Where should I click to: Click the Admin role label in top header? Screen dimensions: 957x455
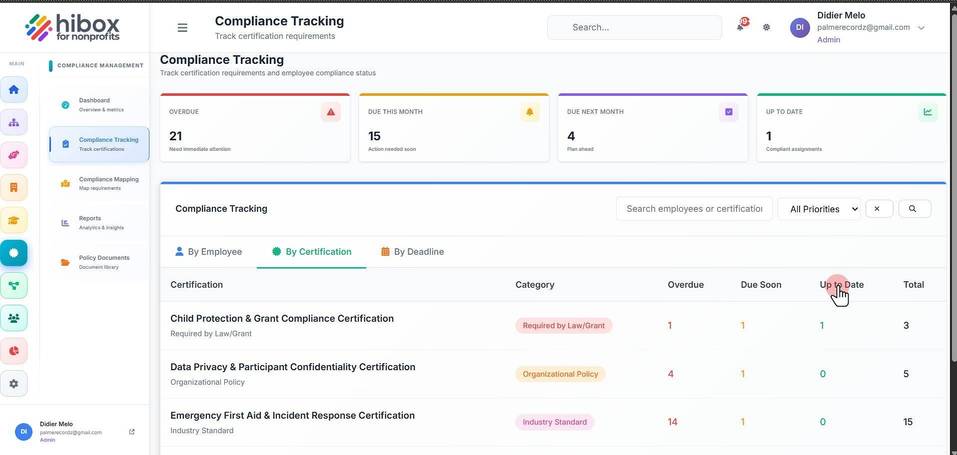click(x=828, y=40)
